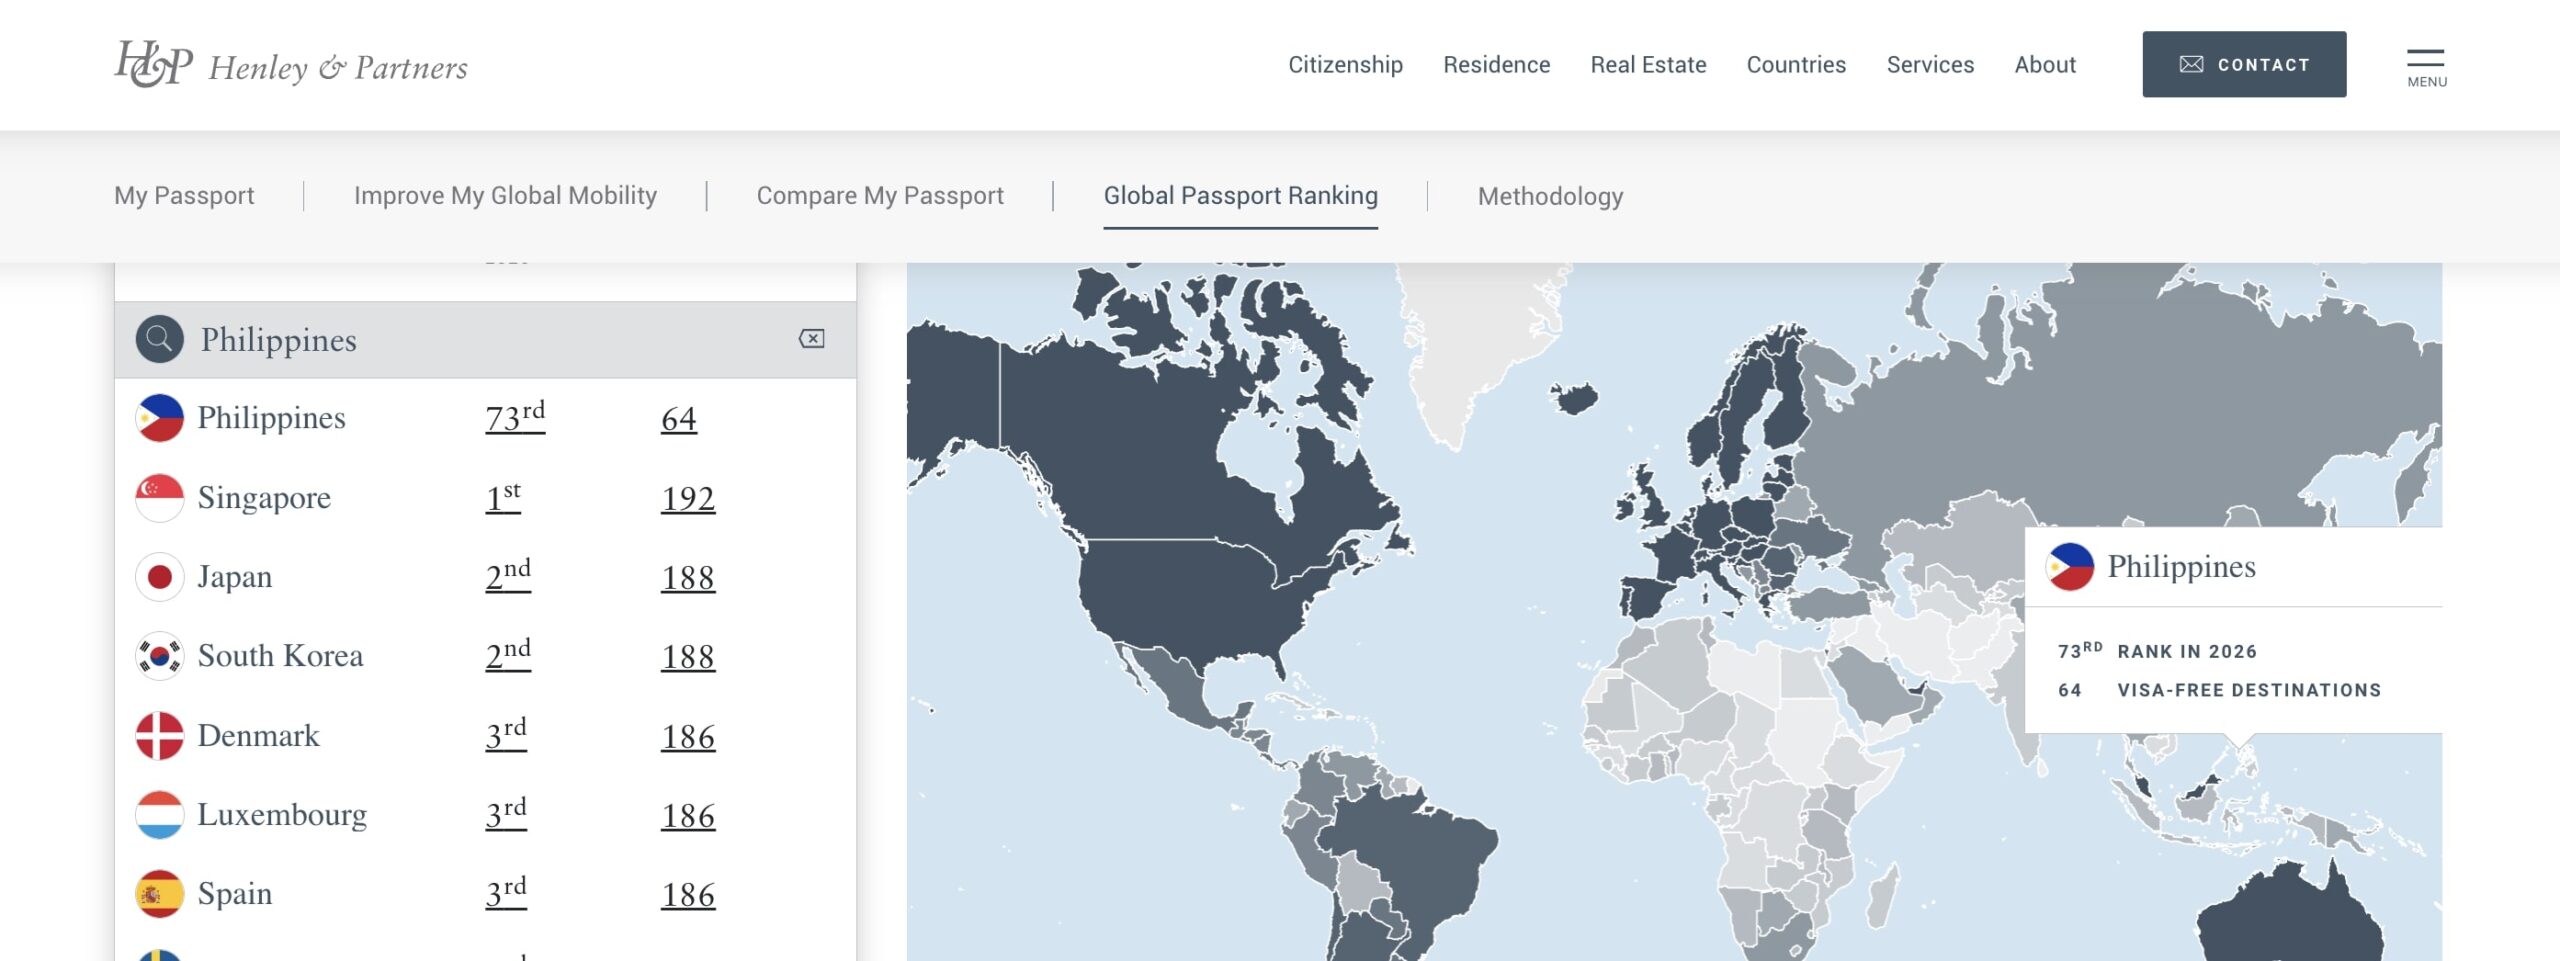
Task: Expand the Services nav menu
Action: 1930,65
